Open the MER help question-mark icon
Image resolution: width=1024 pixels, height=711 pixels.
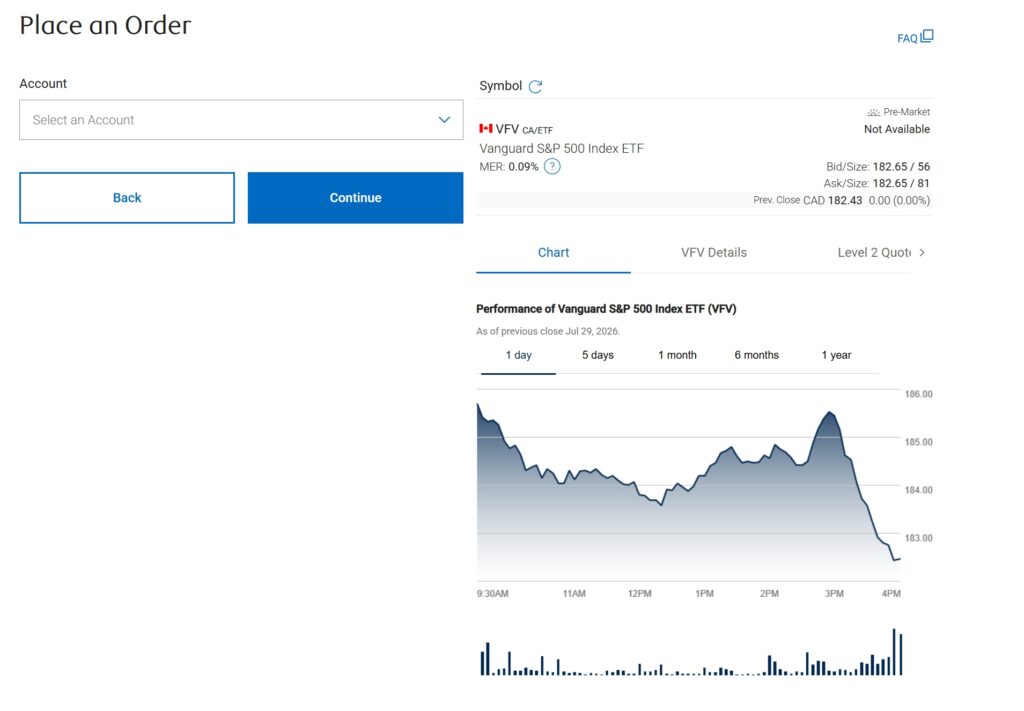(552, 166)
